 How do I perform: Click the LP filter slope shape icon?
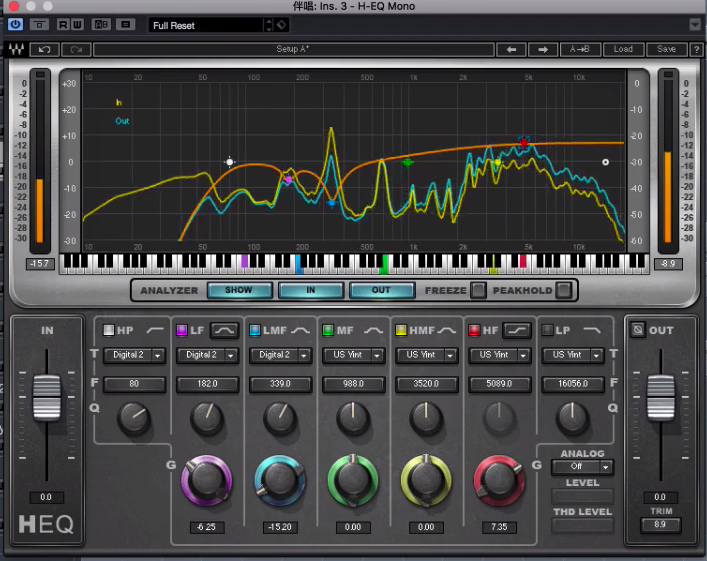click(592, 331)
